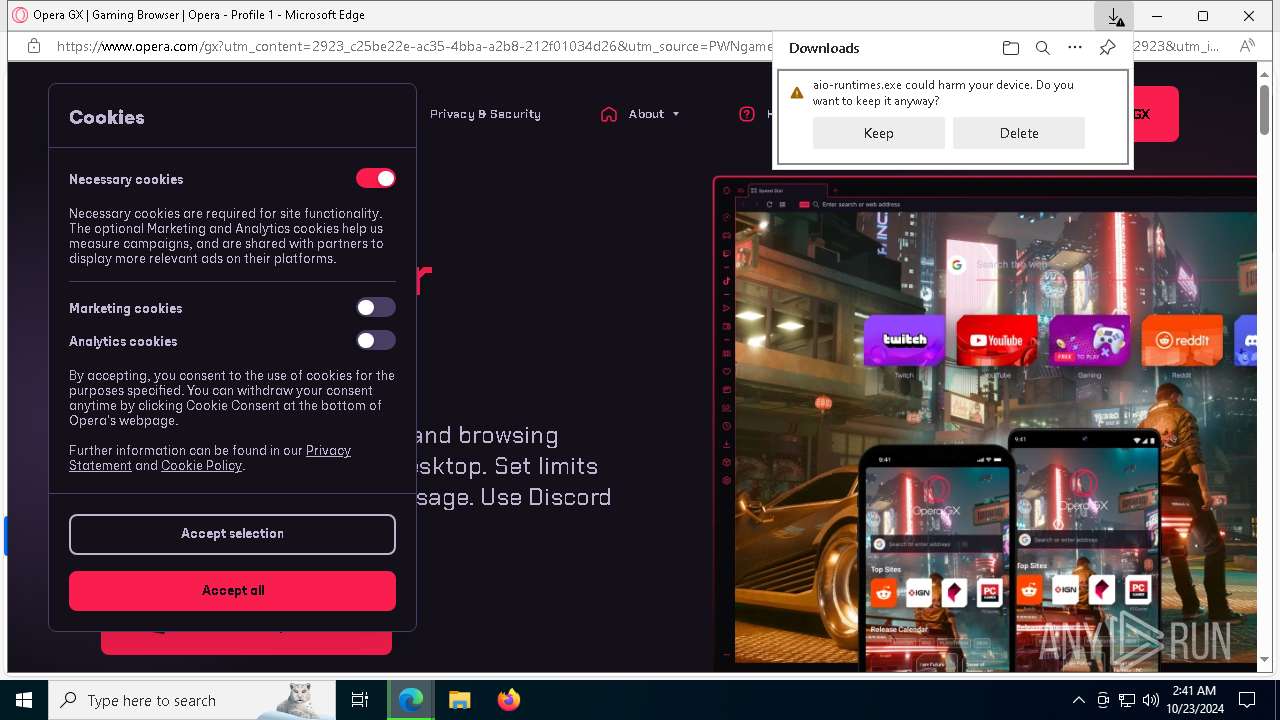Click the Help question mark icon in nav
This screenshot has width=1280, height=720.
click(747, 114)
